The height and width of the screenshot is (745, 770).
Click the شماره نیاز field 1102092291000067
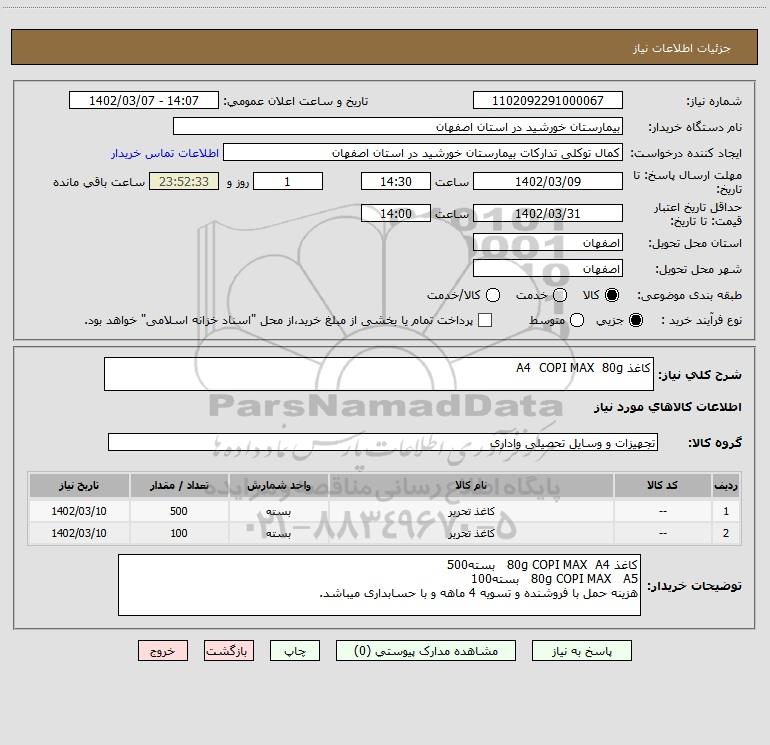click(x=548, y=101)
